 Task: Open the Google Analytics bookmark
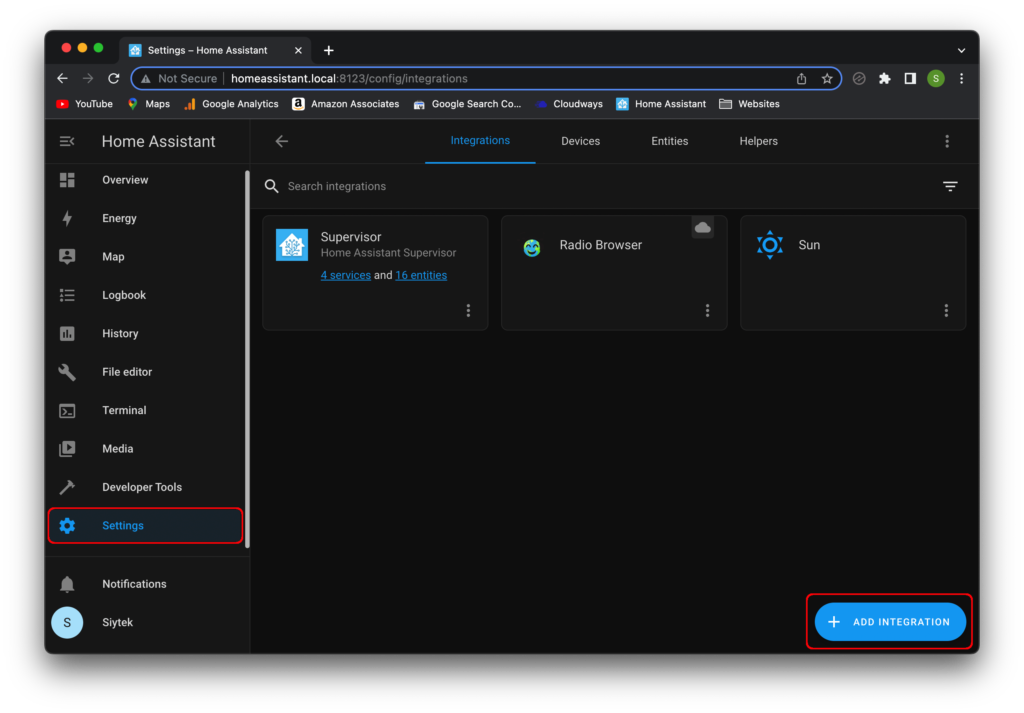tap(231, 104)
